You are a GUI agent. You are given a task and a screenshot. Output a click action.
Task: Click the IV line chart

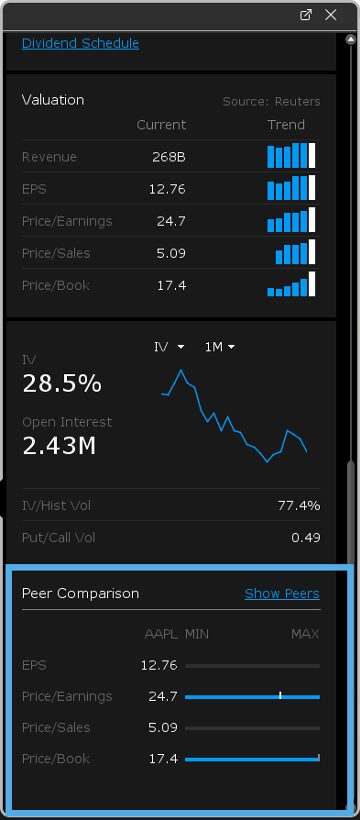coord(234,416)
